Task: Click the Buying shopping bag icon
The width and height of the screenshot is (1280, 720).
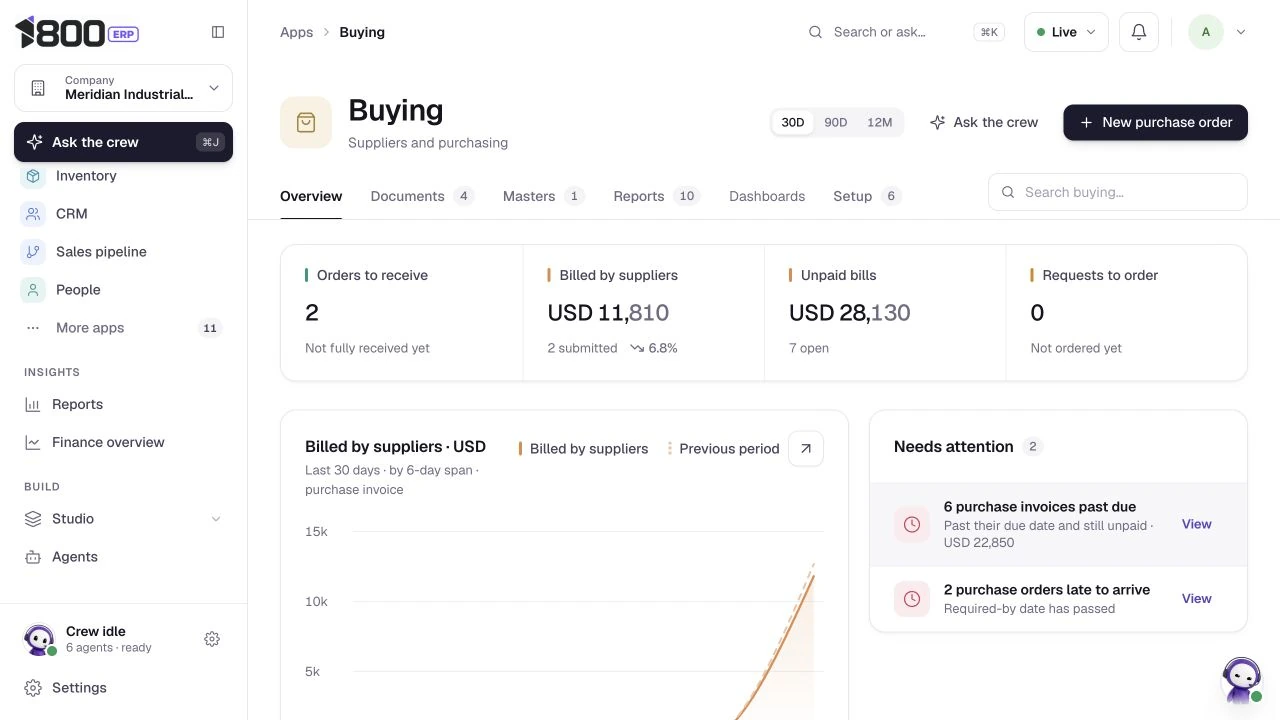Action: 306,122
